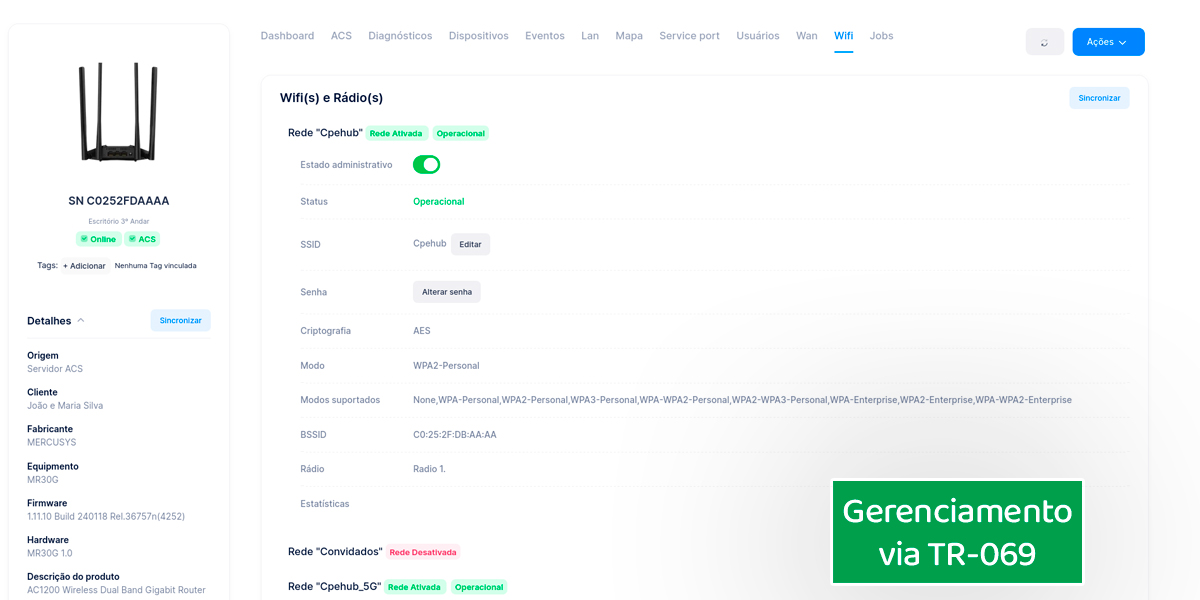
Task: Select the Jobs tab
Action: [881, 36]
